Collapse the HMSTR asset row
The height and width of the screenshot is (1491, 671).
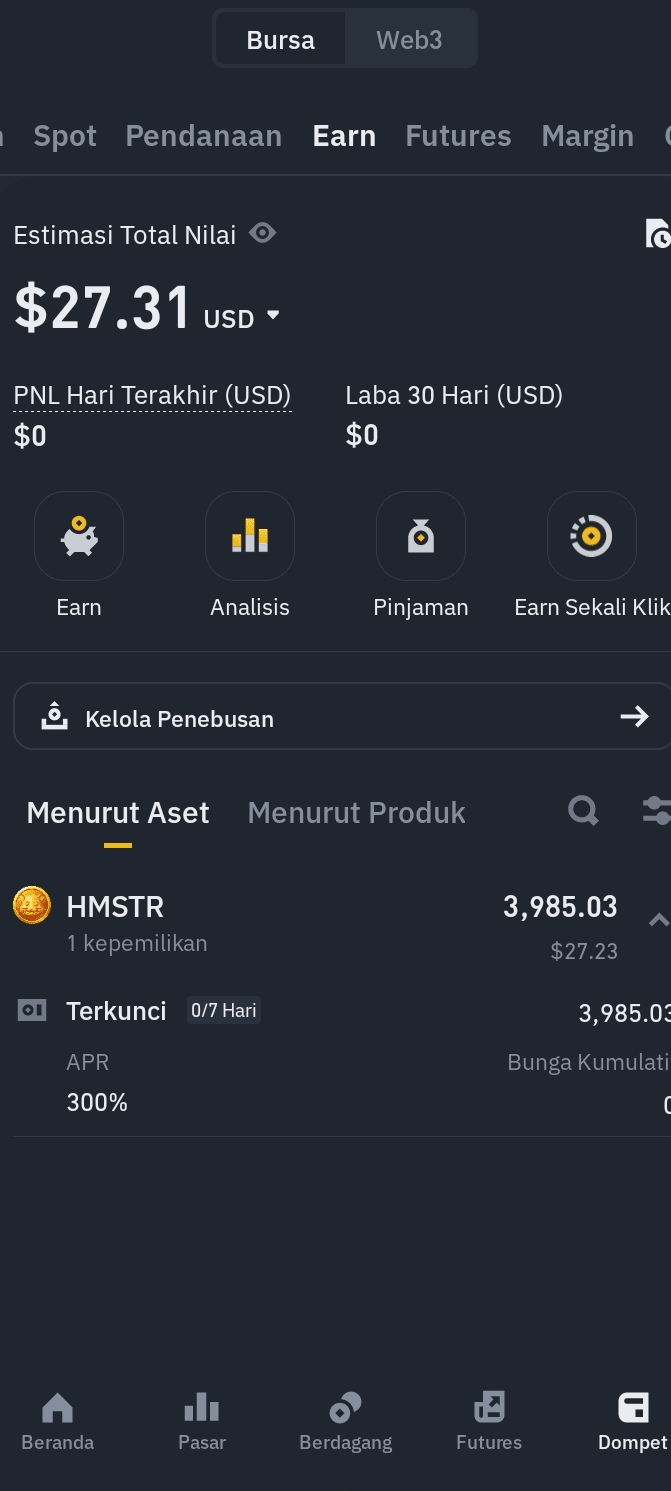[x=657, y=920]
